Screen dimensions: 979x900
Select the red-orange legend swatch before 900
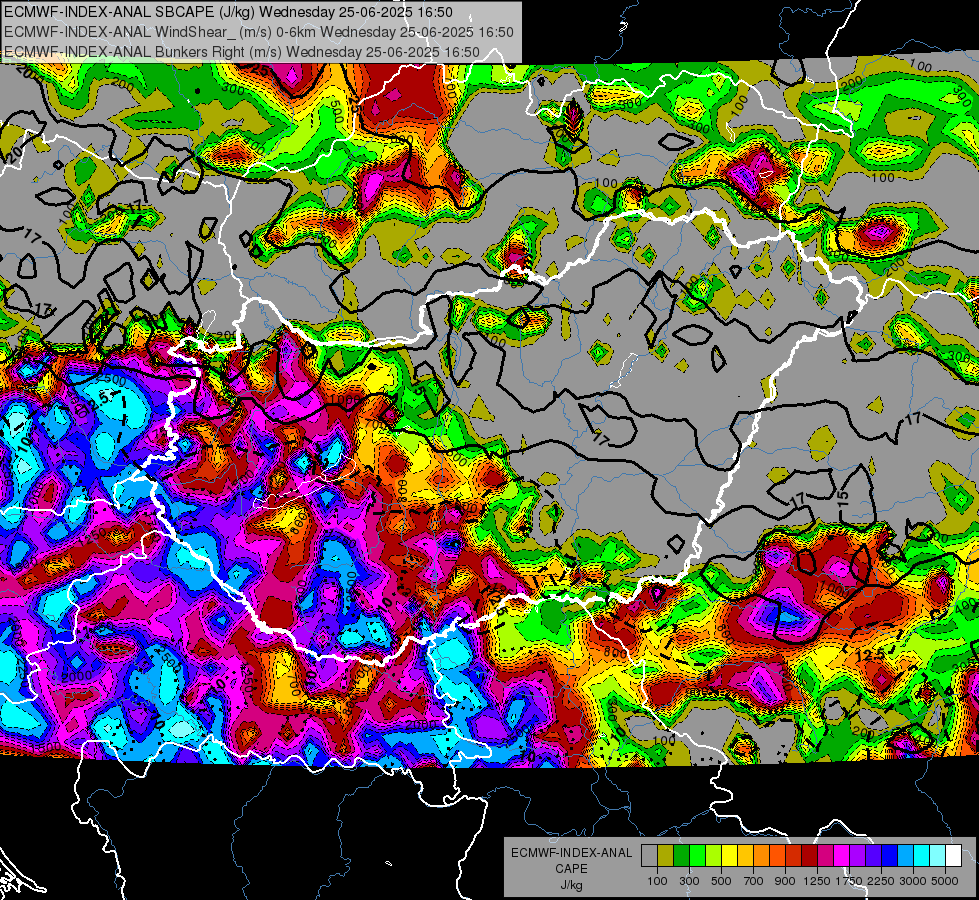(x=777, y=856)
